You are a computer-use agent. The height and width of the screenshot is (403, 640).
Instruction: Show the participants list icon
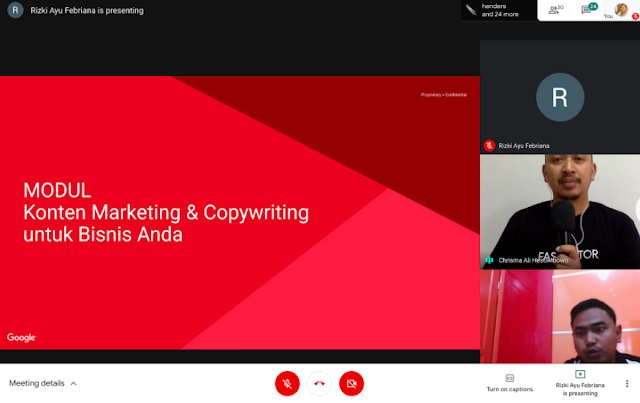(556, 10)
